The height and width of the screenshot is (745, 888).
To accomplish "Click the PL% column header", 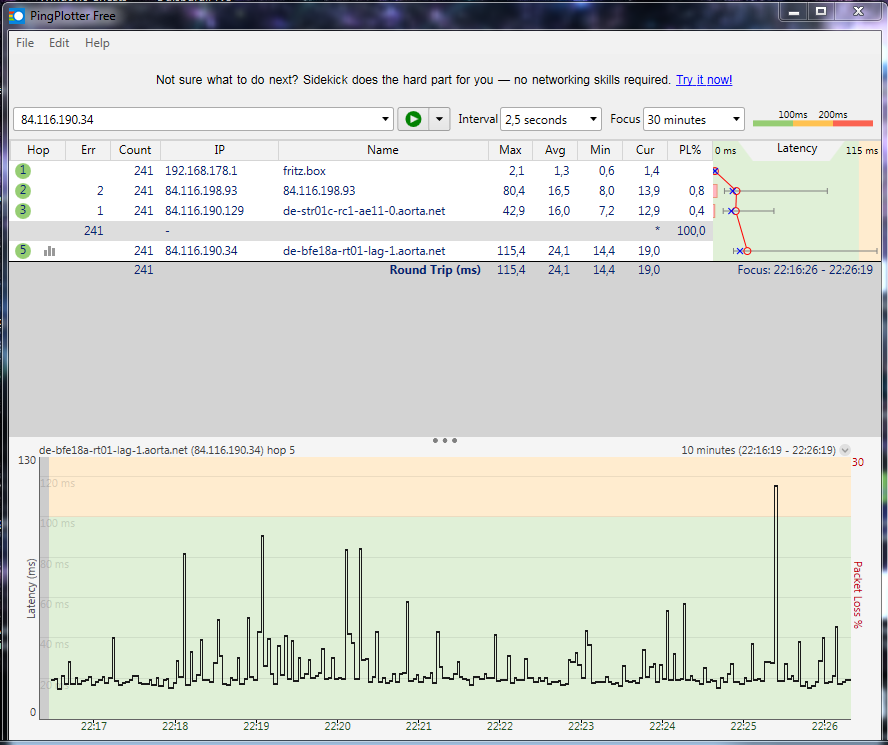I will click(x=689, y=150).
